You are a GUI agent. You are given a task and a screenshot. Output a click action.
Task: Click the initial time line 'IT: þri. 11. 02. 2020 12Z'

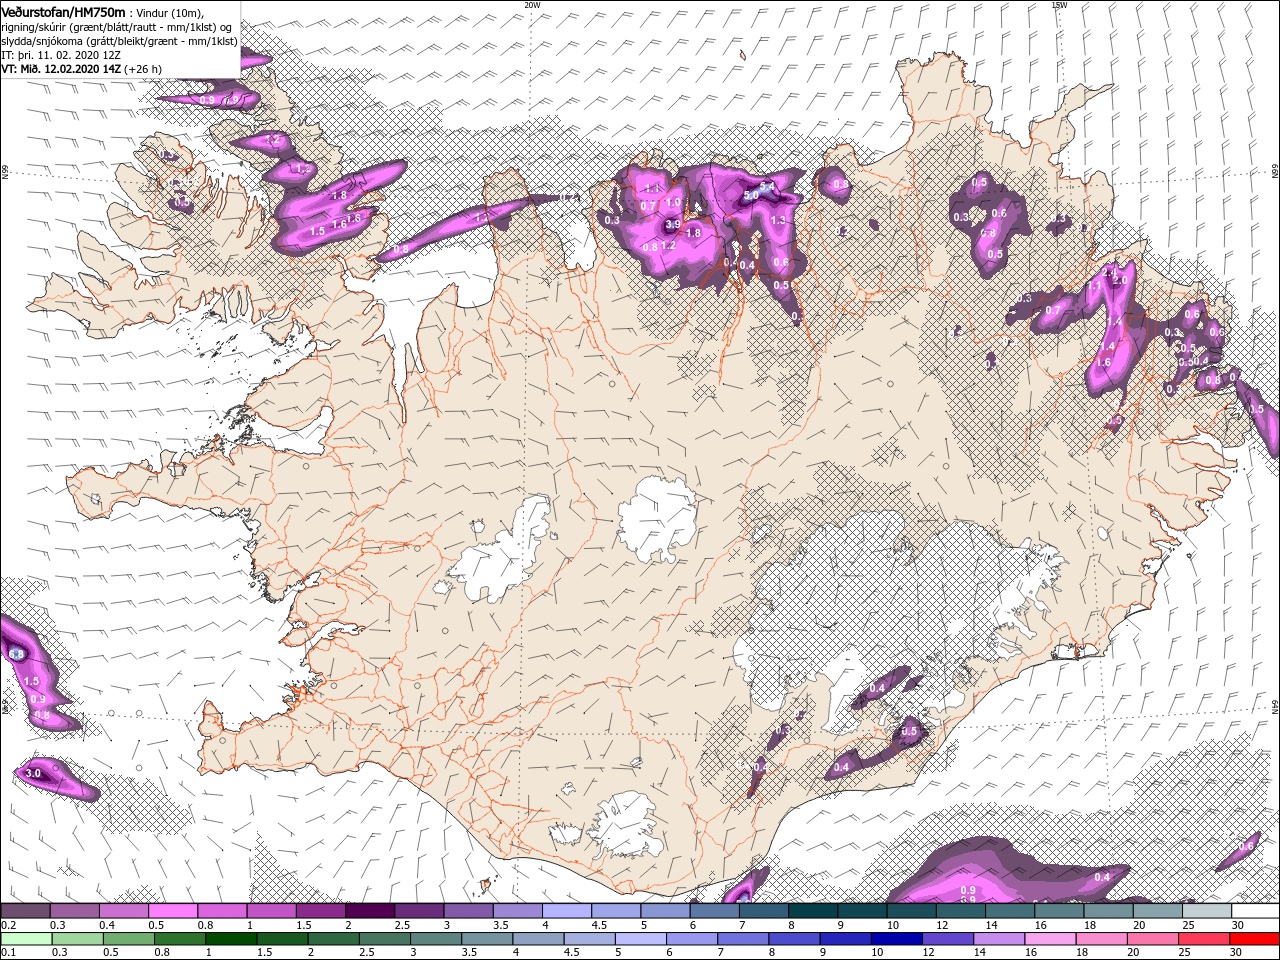[x=60, y=55]
